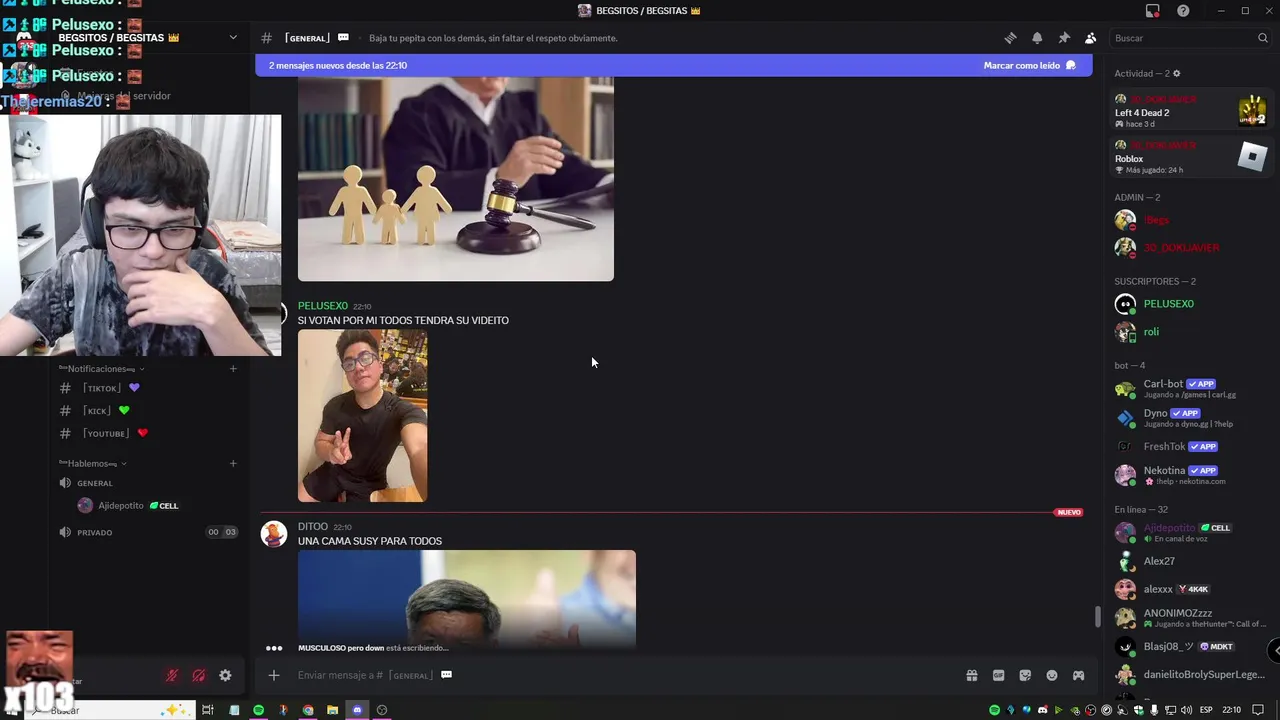The image size is (1280, 720).
Task: Open notification settings bell icon
Action: click(1037, 38)
